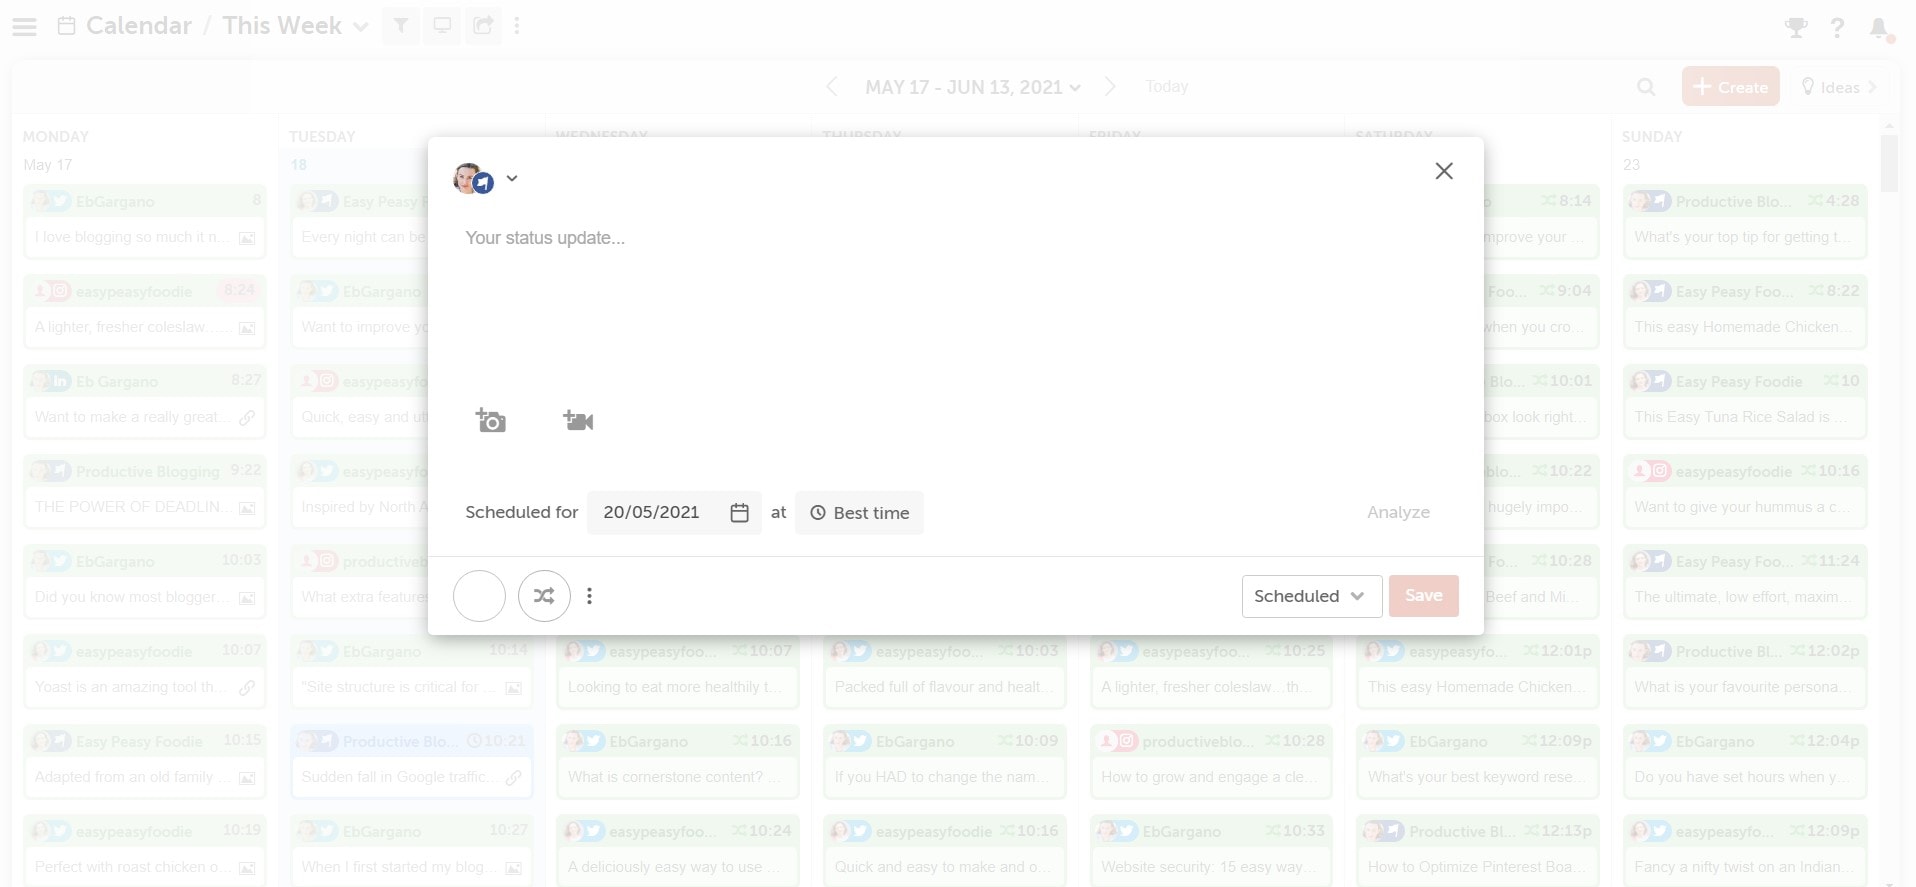Open 'Do you have set hours when y' post
The height and width of the screenshot is (887, 1916).
point(1745,760)
